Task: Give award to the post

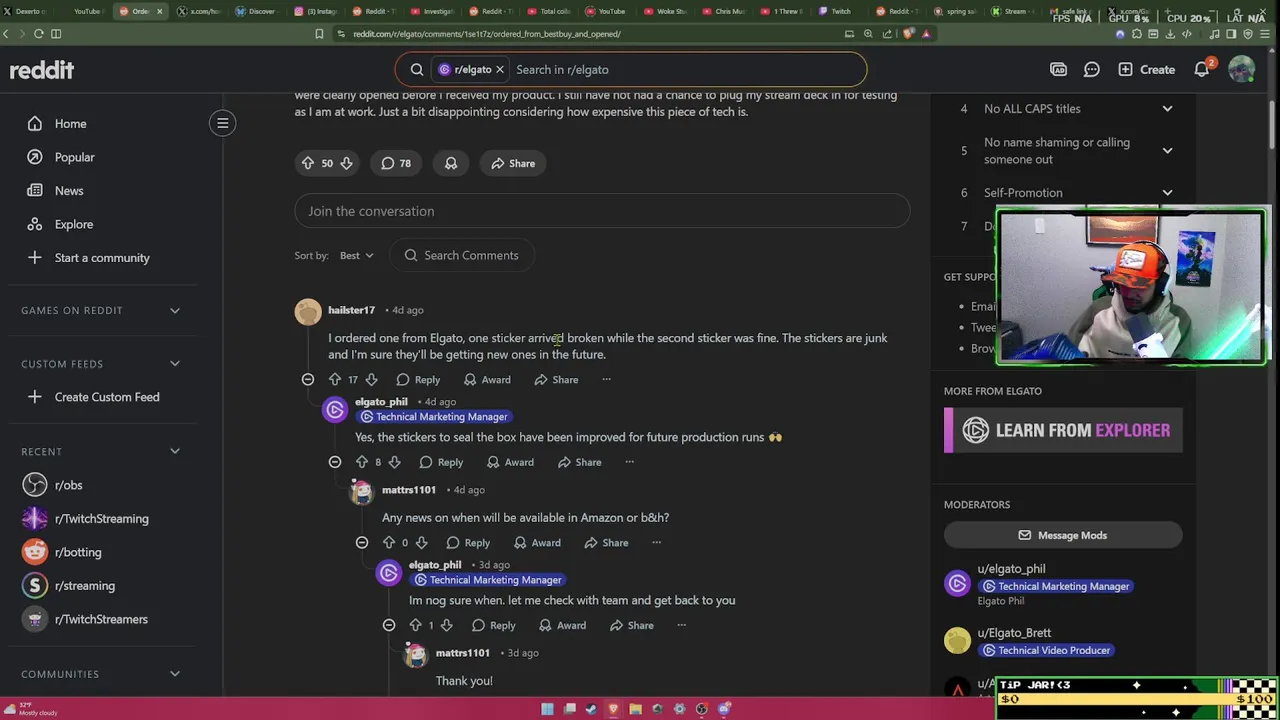Action: coord(451,163)
